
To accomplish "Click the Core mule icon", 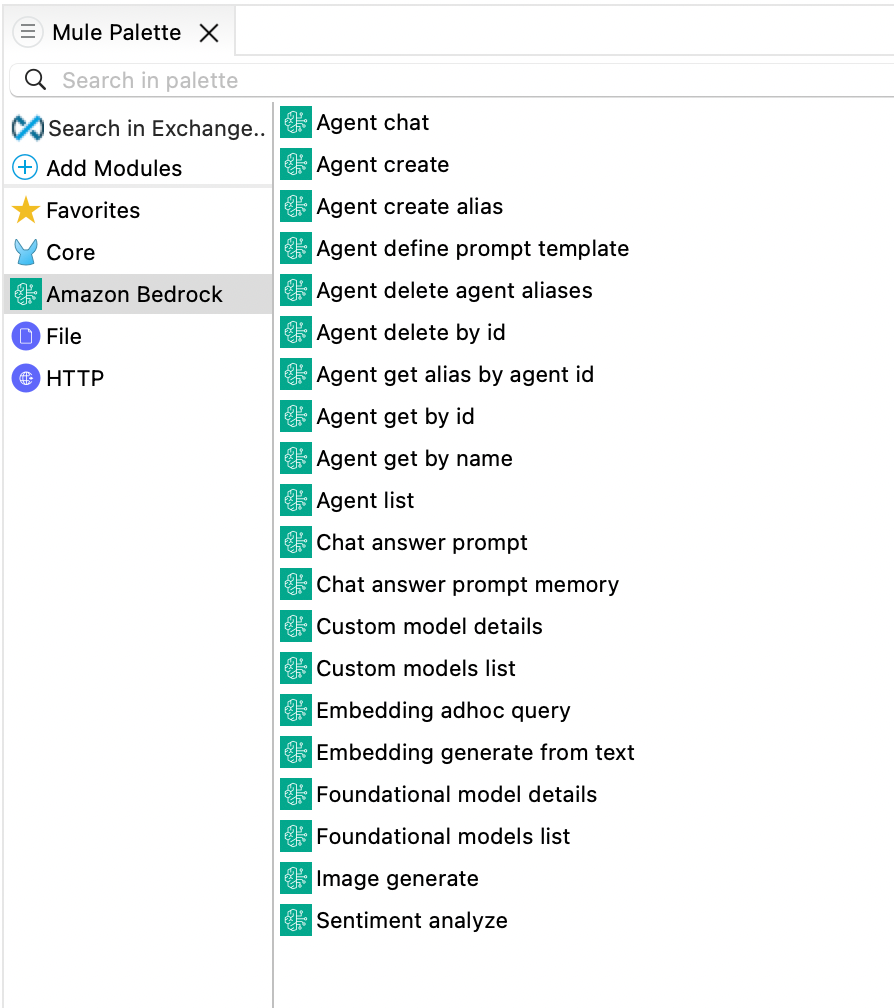I will [x=26, y=252].
